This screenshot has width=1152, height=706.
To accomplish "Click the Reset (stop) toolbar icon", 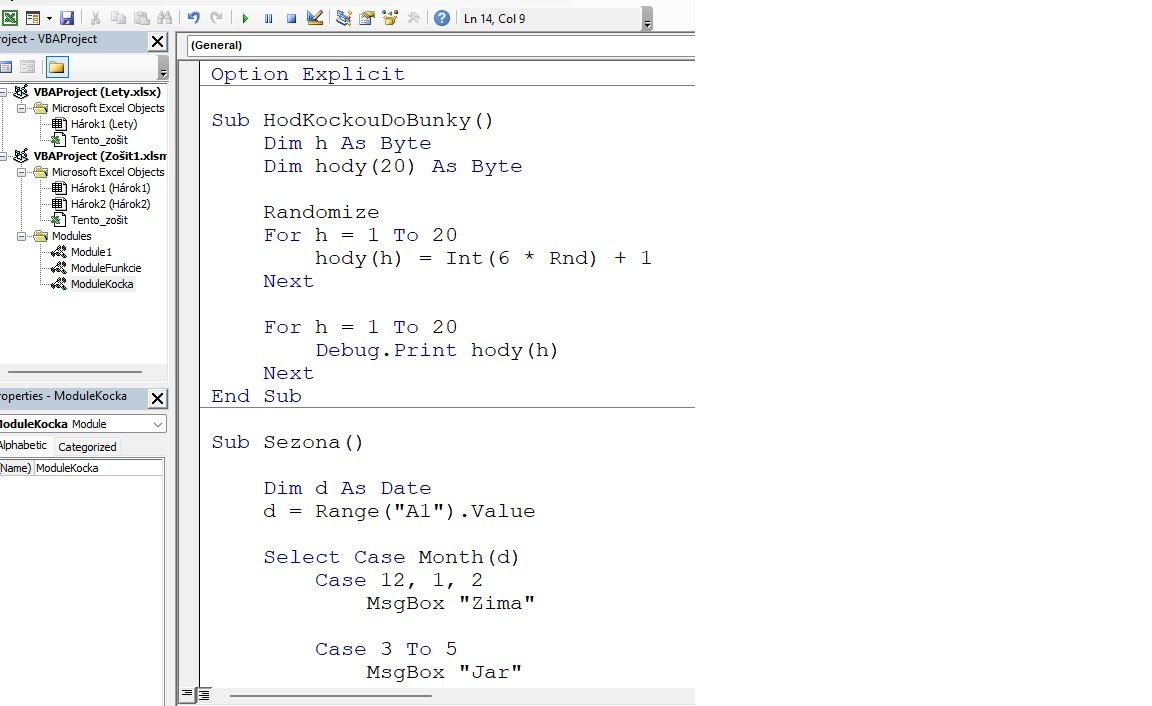I will (x=292, y=18).
